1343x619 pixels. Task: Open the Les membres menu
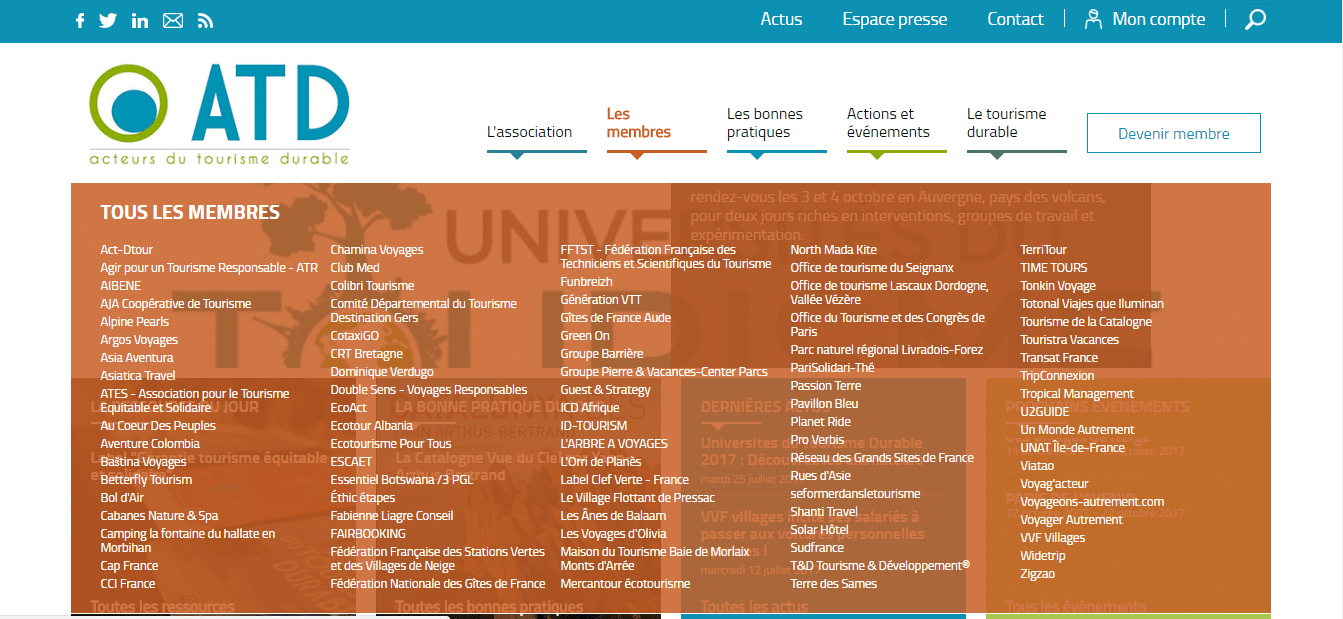(639, 123)
